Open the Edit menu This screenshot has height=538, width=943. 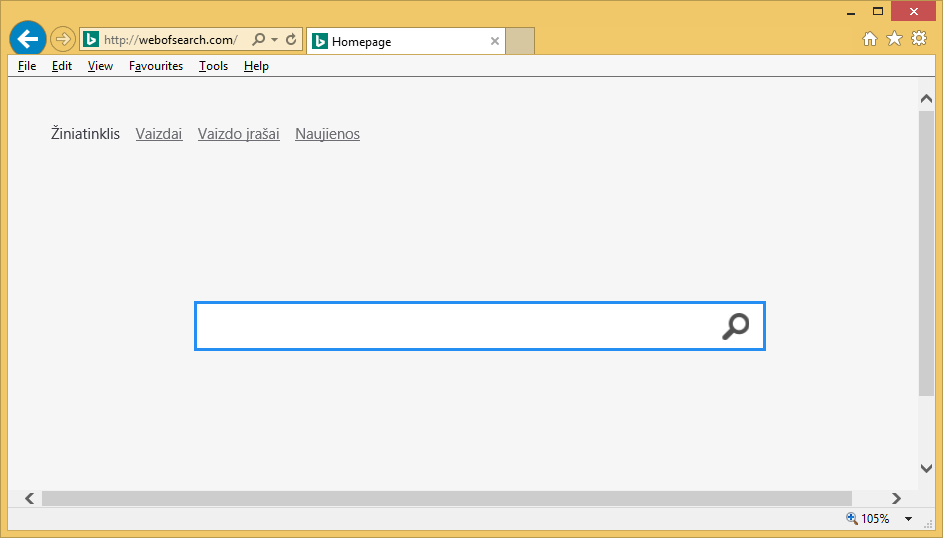pyautogui.click(x=61, y=66)
